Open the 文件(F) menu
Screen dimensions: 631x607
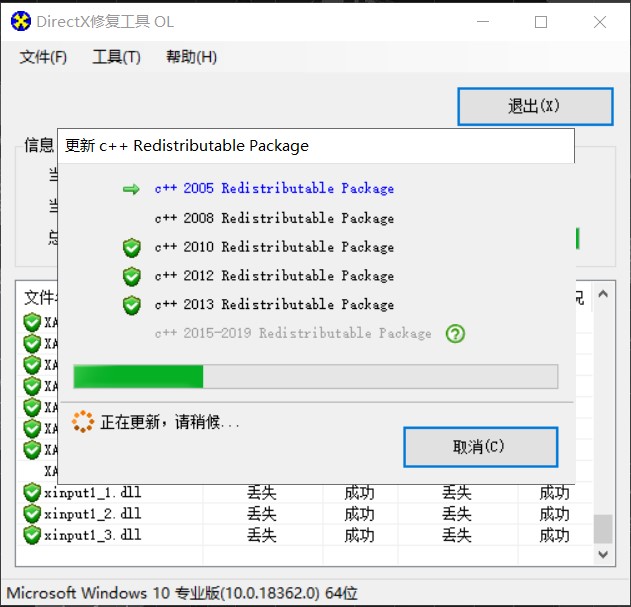(43, 57)
